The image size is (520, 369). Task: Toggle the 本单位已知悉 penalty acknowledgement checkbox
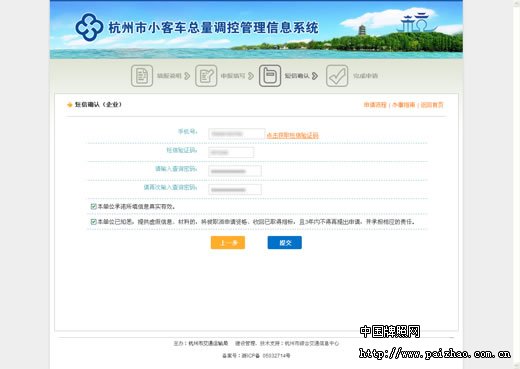click(94, 222)
